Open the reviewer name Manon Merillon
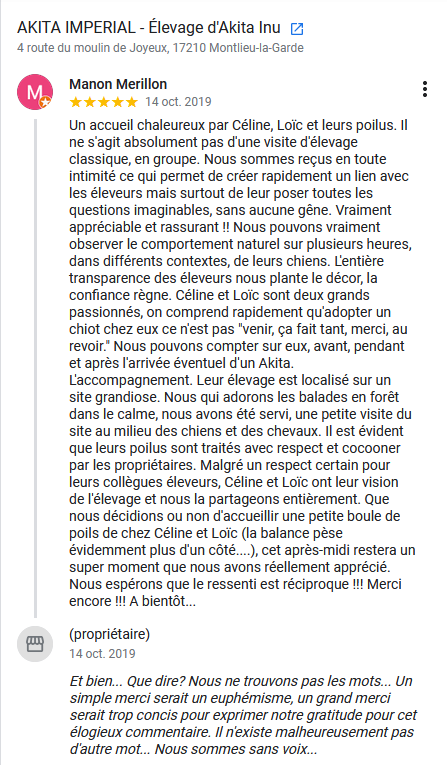447x765 pixels. click(118, 84)
